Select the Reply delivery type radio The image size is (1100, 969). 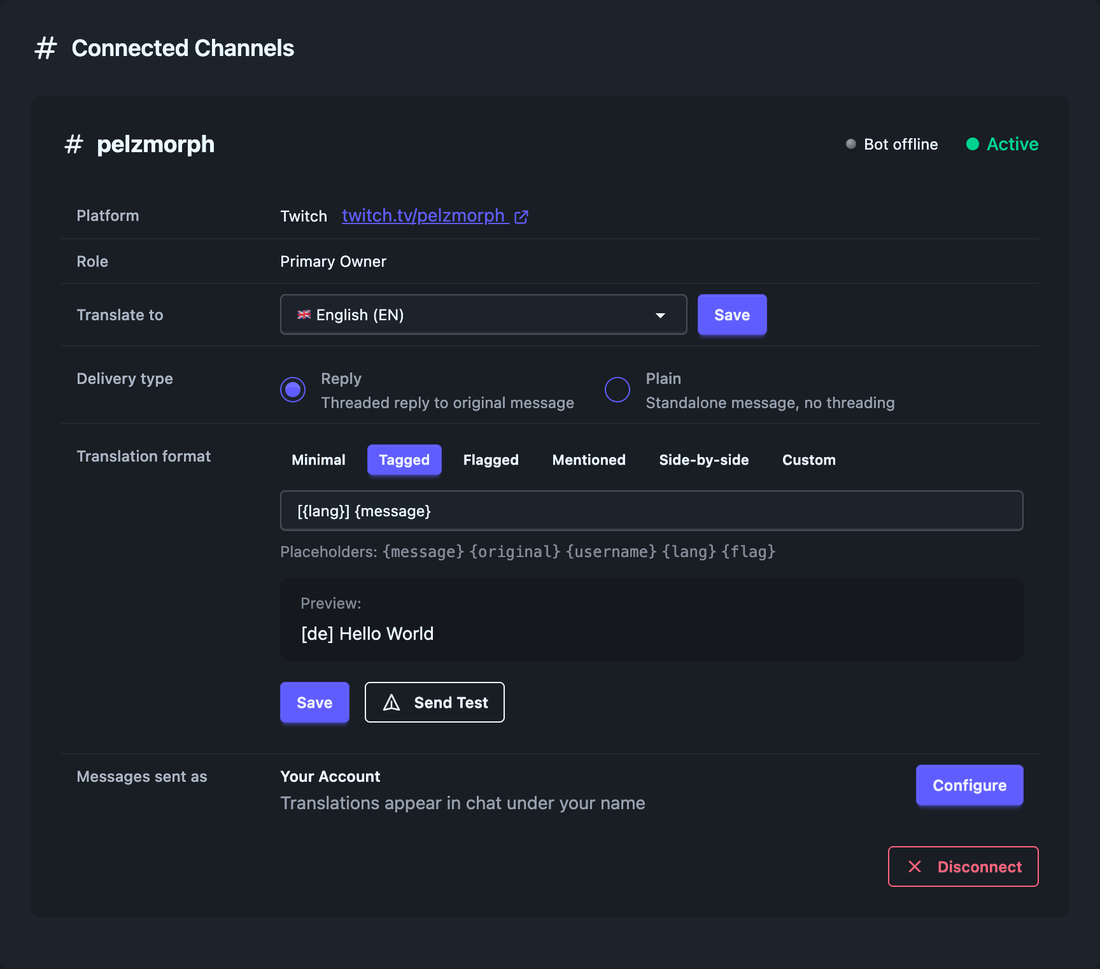(293, 389)
